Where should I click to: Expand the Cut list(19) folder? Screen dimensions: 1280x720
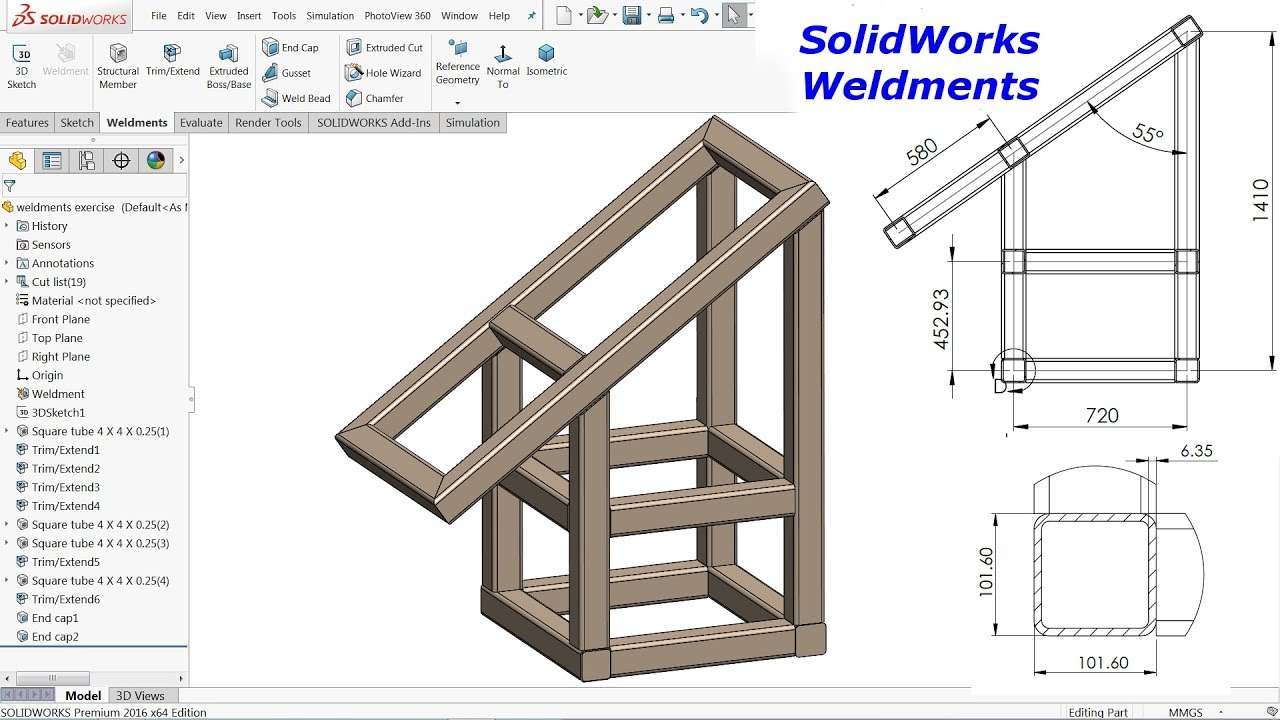[7, 282]
